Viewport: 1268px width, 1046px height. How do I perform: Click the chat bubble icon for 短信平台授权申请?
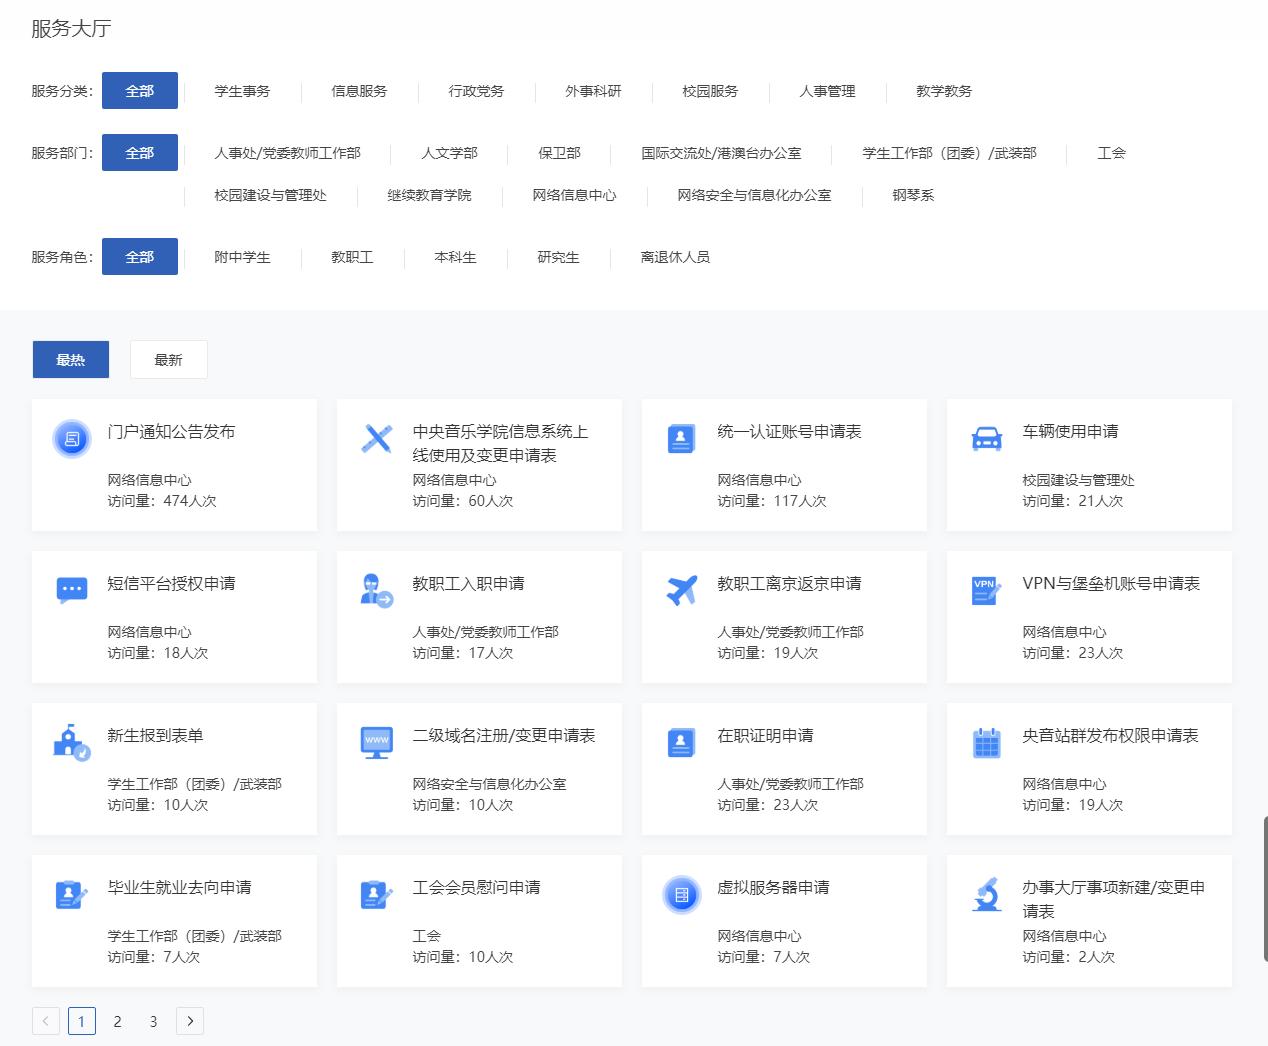click(72, 590)
